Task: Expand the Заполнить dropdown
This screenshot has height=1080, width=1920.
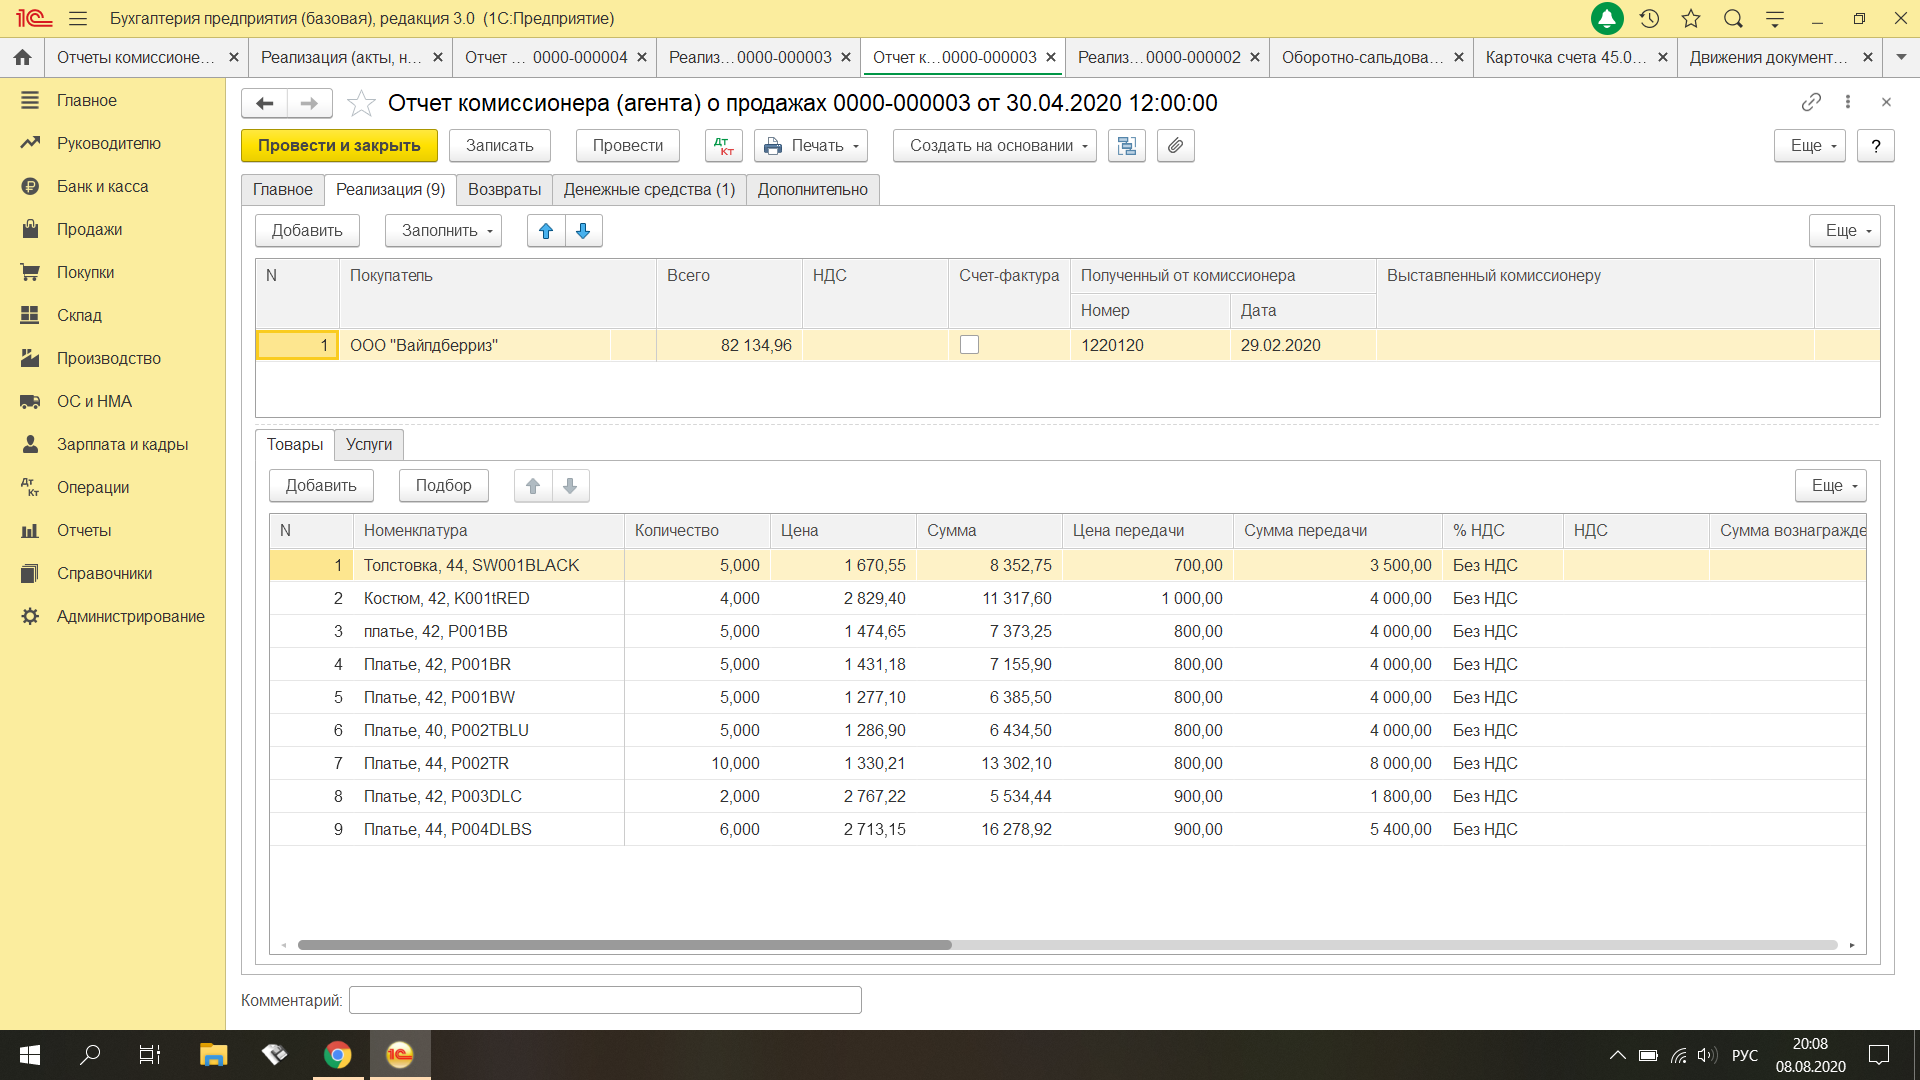Action: click(x=443, y=231)
